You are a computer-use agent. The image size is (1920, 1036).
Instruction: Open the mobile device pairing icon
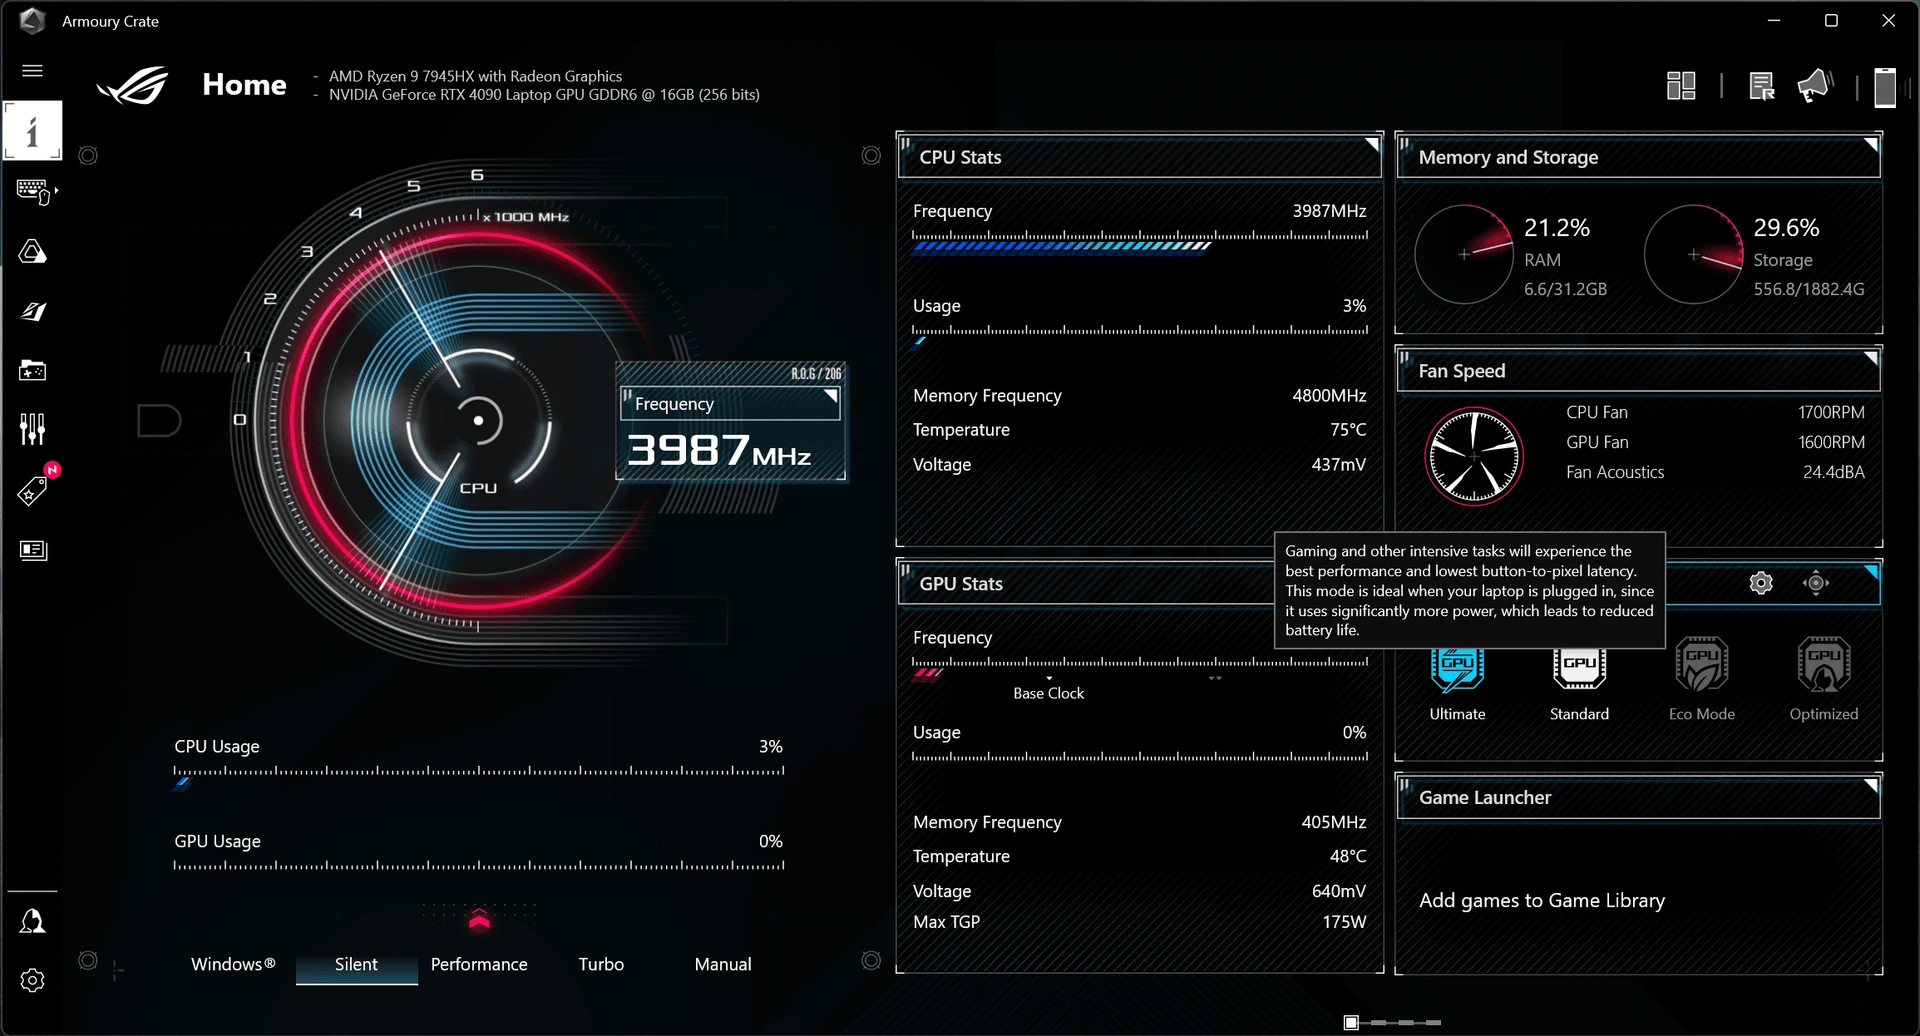coord(1884,87)
